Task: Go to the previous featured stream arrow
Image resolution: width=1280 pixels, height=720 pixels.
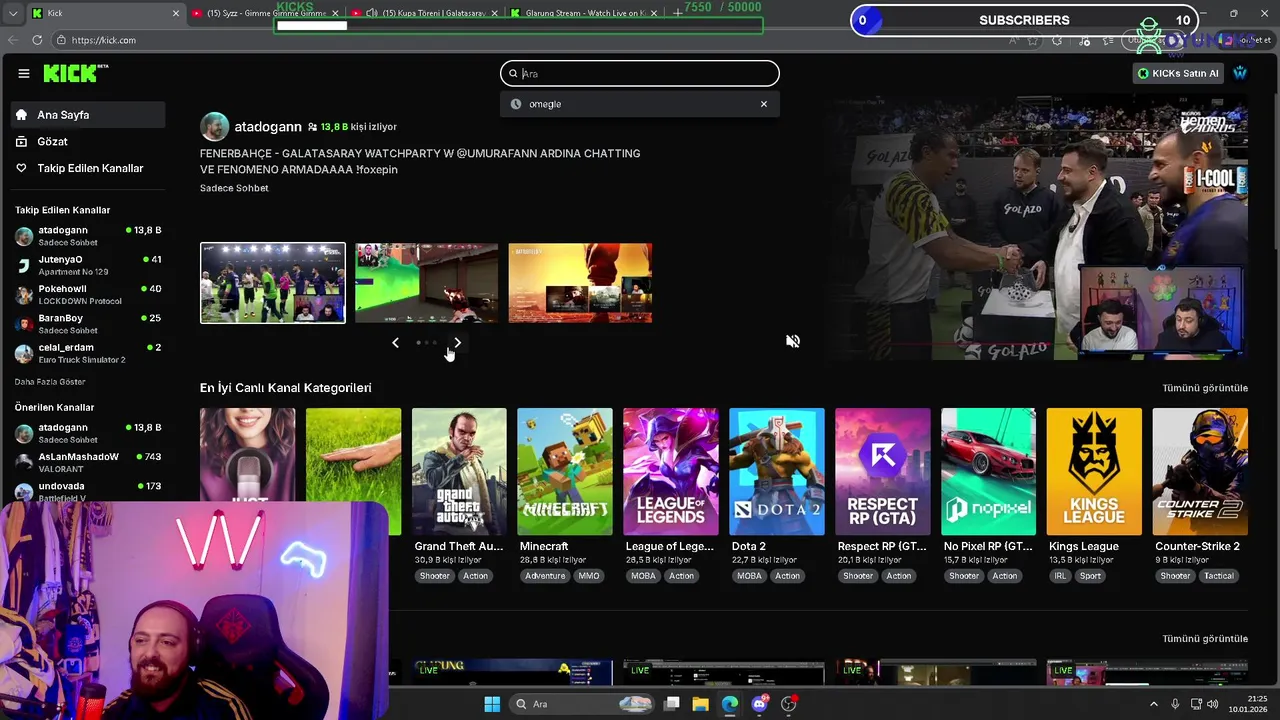Action: coord(395,343)
